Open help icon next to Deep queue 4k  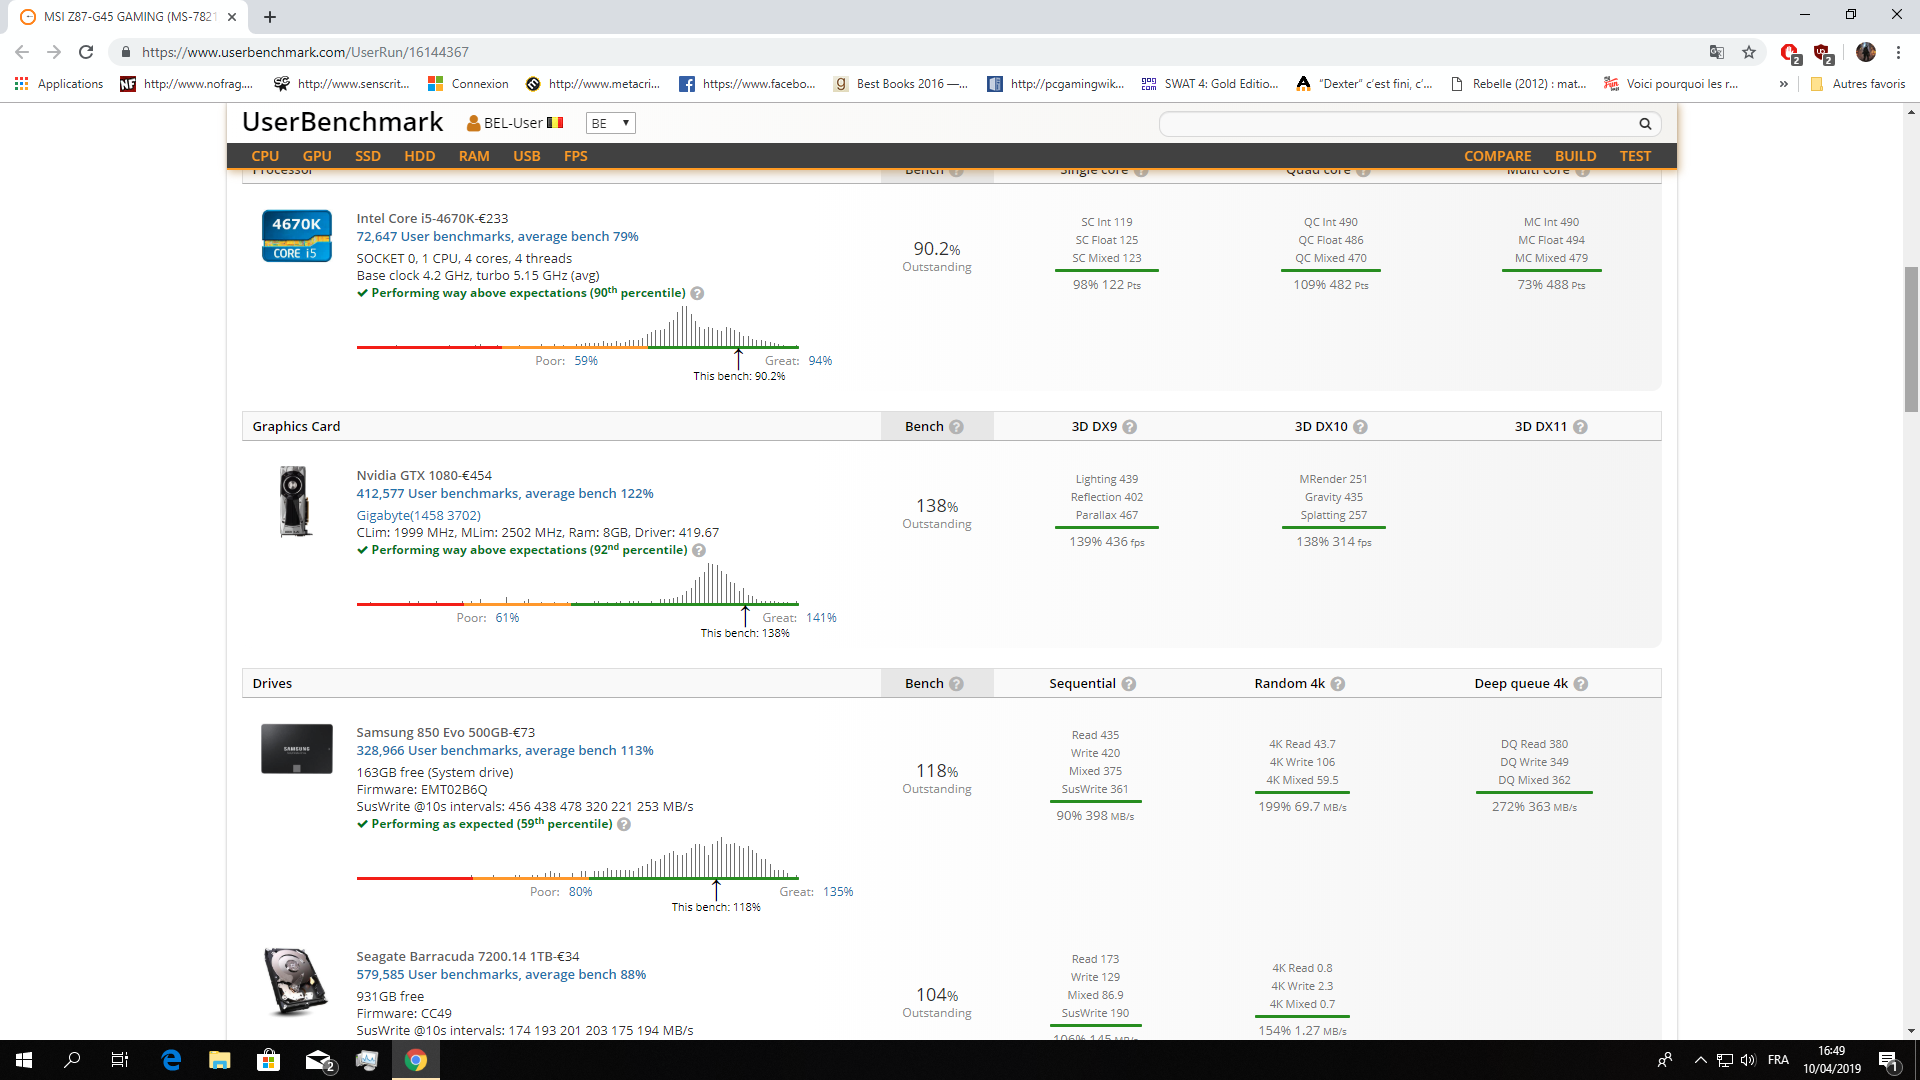[1581, 684]
